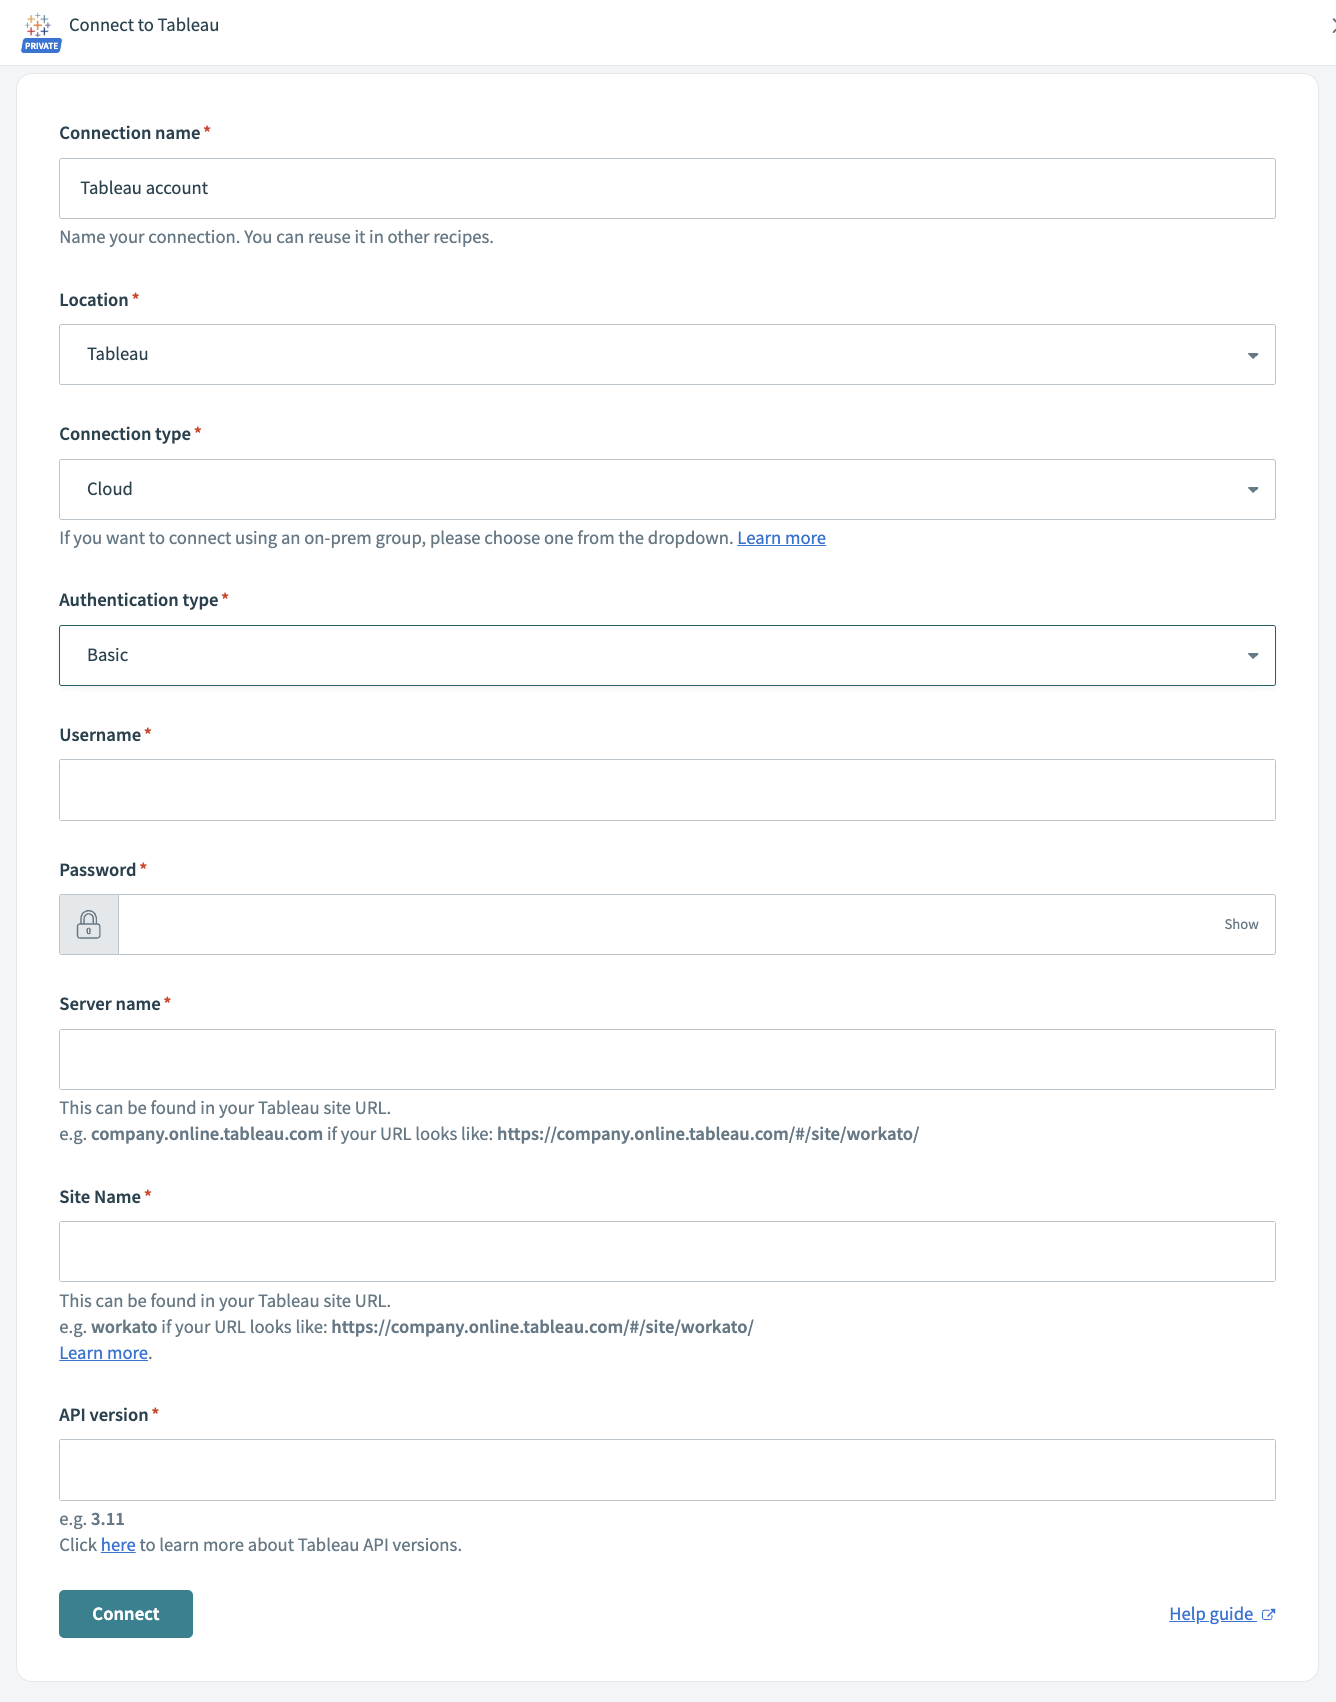Screen dimensions: 1336x1702
Task: Click the 'here' link for API versions
Action: [118, 1545]
